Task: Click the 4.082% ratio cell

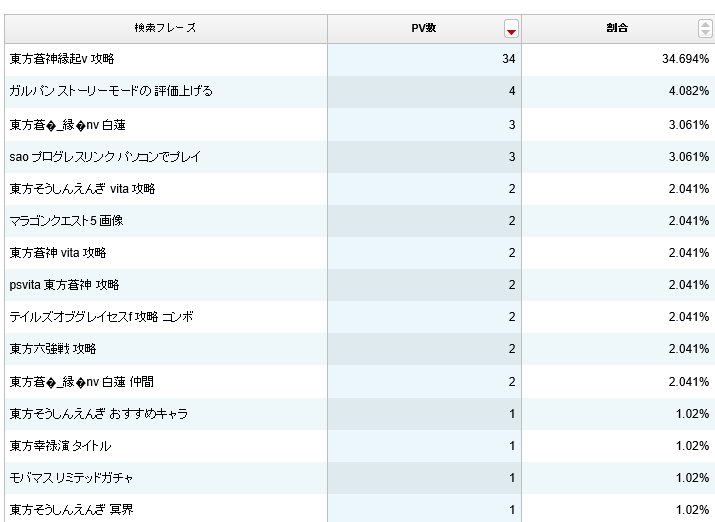Action: (618, 91)
